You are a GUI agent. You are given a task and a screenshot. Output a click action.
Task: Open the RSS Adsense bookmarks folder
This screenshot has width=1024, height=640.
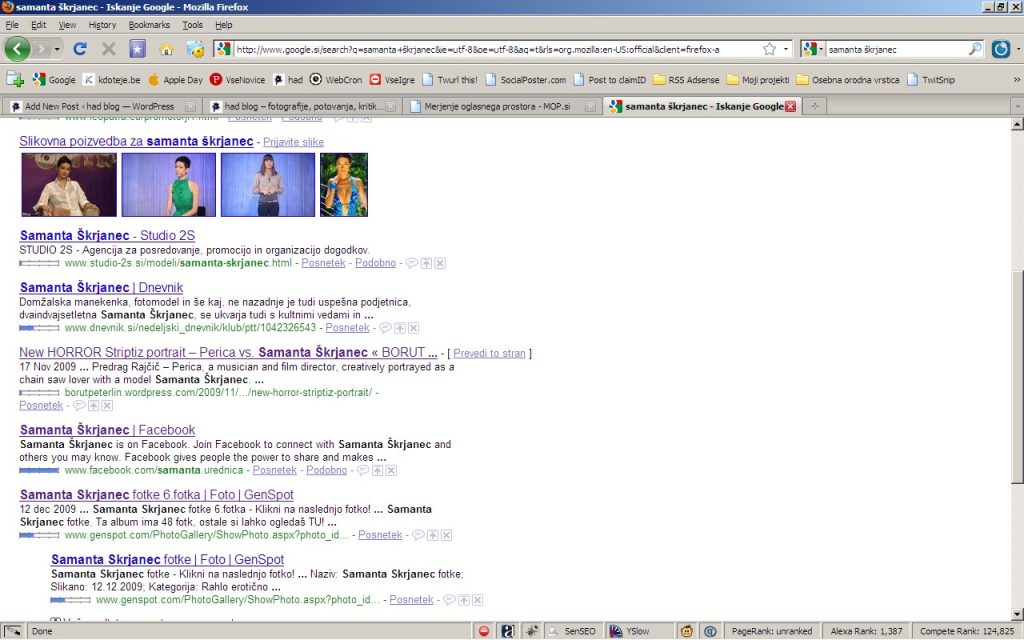(x=686, y=80)
